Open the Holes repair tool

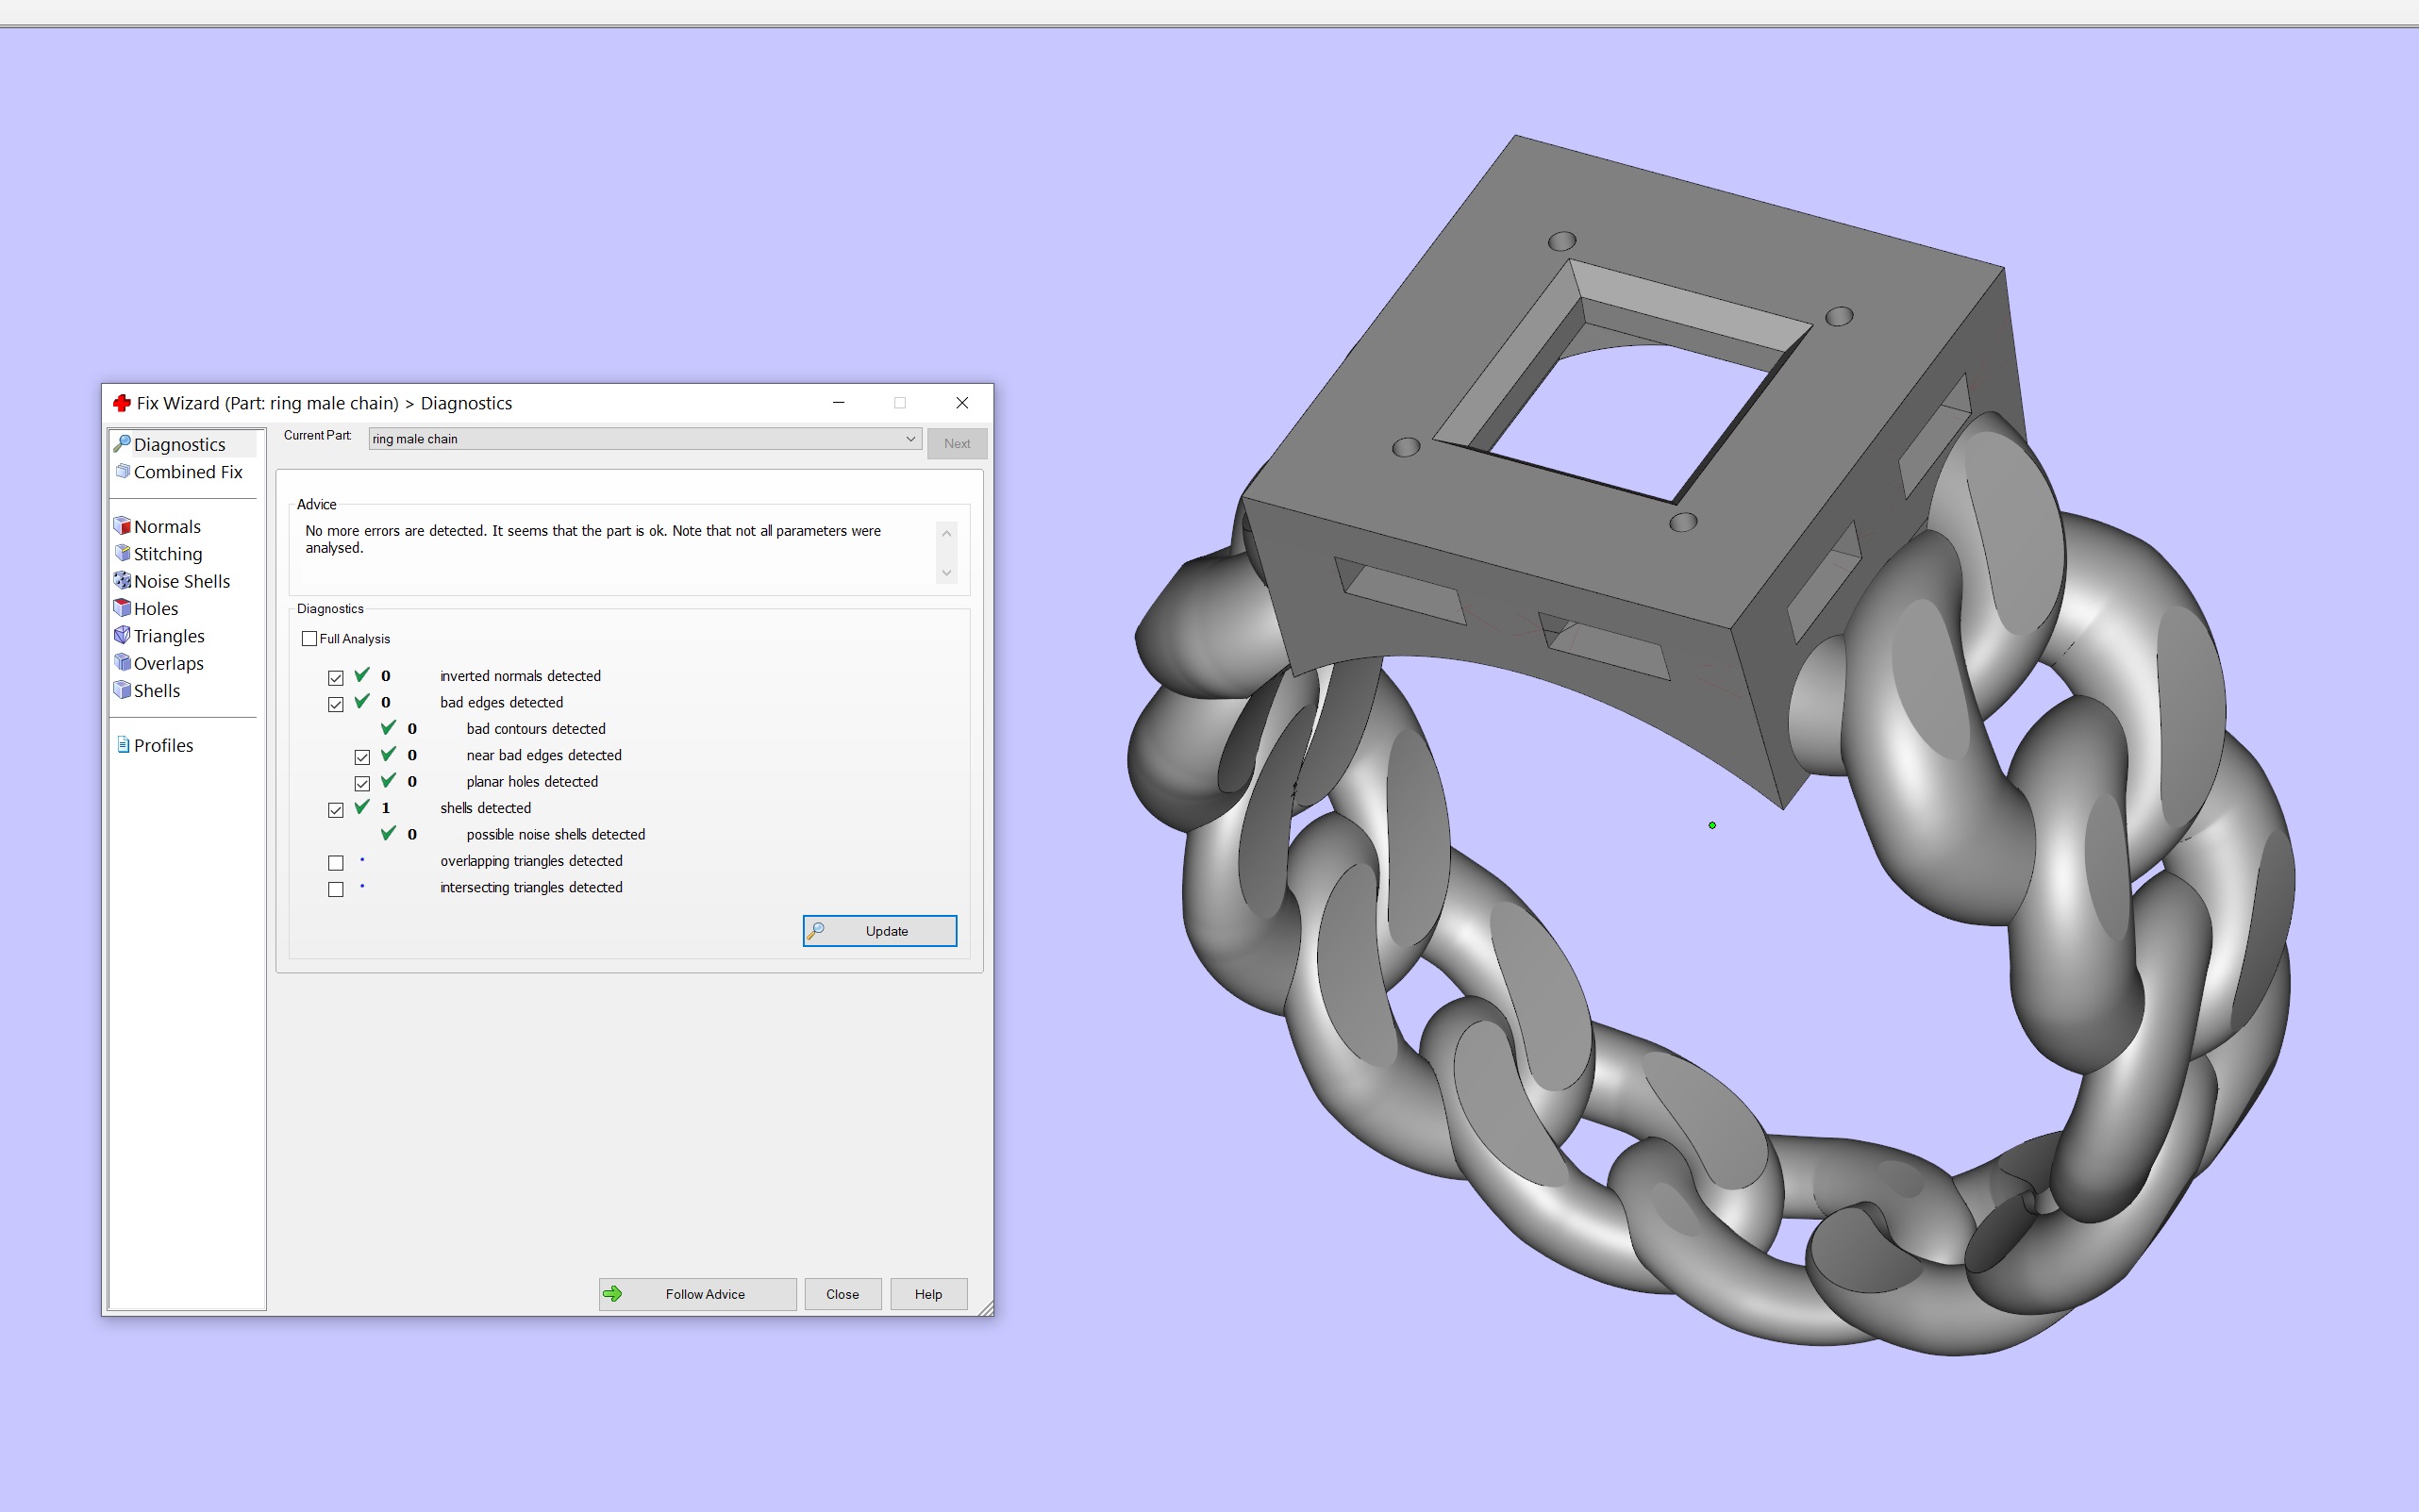pos(156,607)
